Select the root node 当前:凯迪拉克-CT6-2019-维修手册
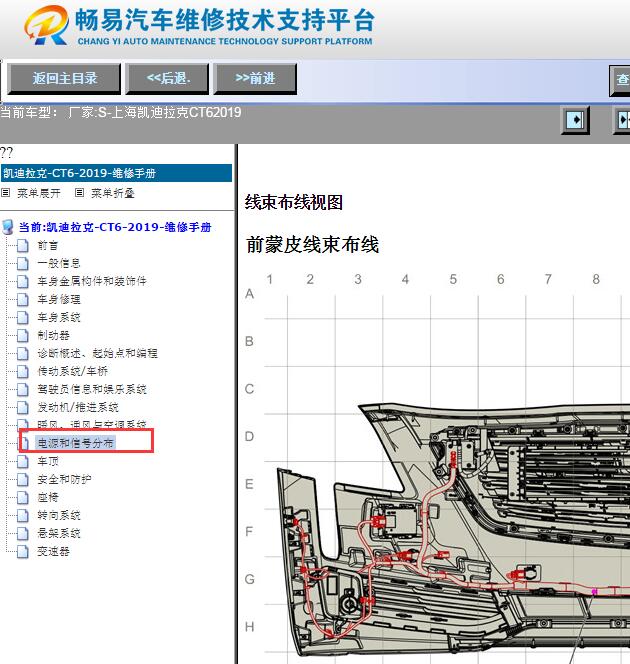Viewport: 630px width, 664px height. (x=115, y=227)
